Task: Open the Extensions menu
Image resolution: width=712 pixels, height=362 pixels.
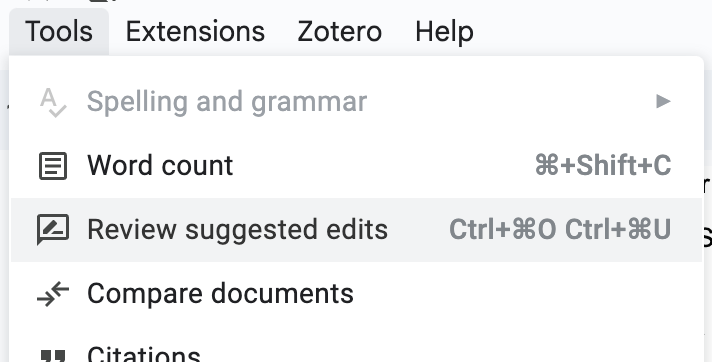Action: 195,31
